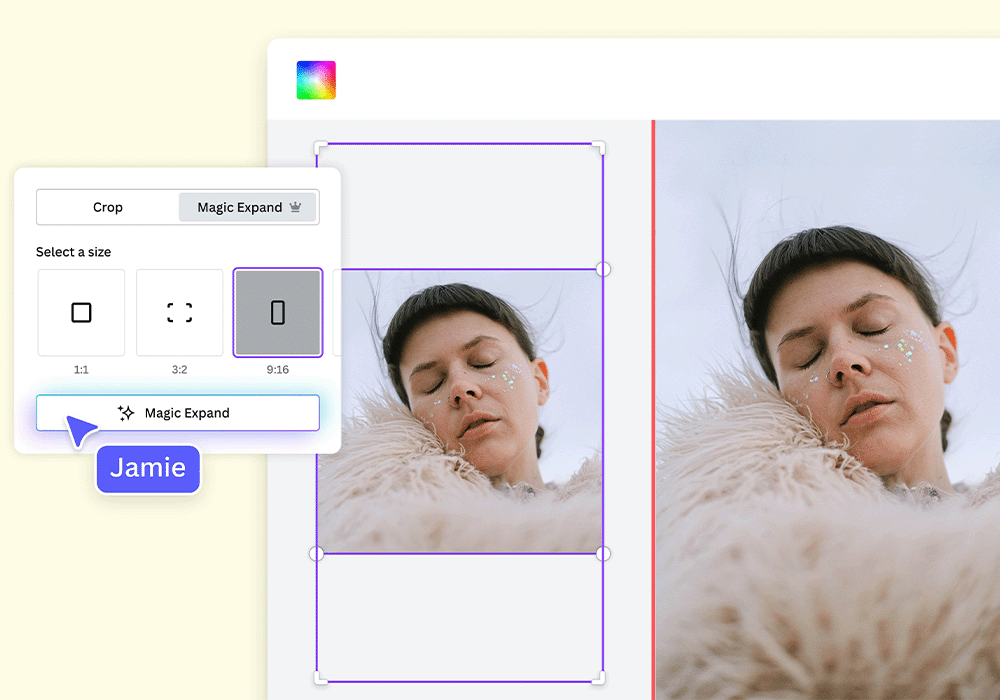Click the top-right corner handle of expand frame
Viewport: 1000px width, 700px height.
coord(598,149)
